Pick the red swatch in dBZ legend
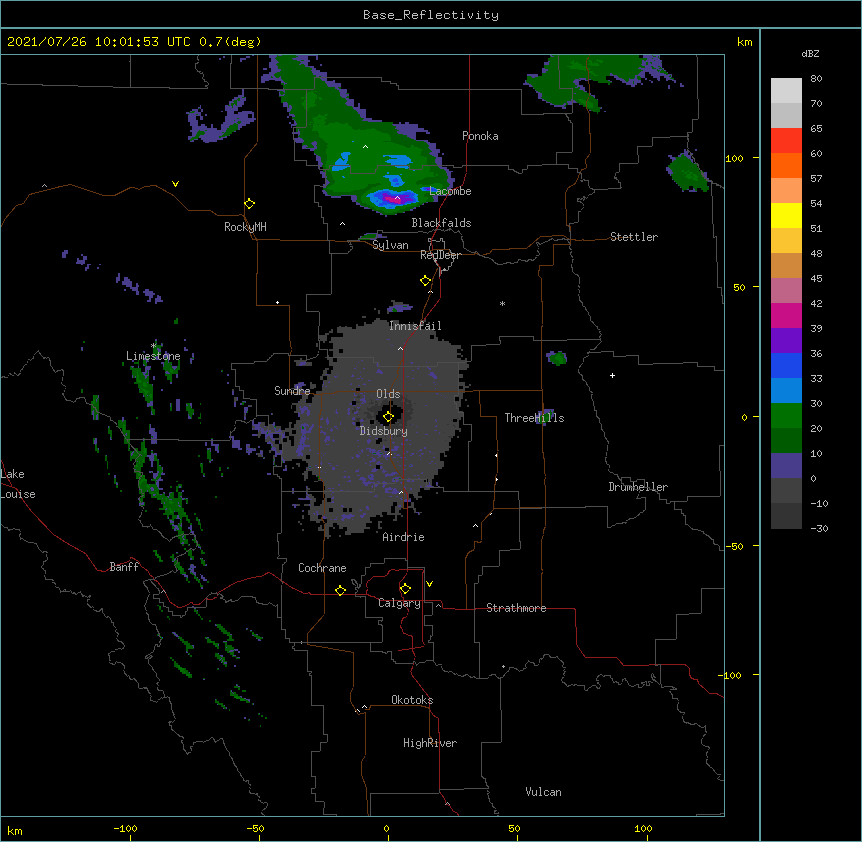The height and width of the screenshot is (842, 862). [x=786, y=140]
